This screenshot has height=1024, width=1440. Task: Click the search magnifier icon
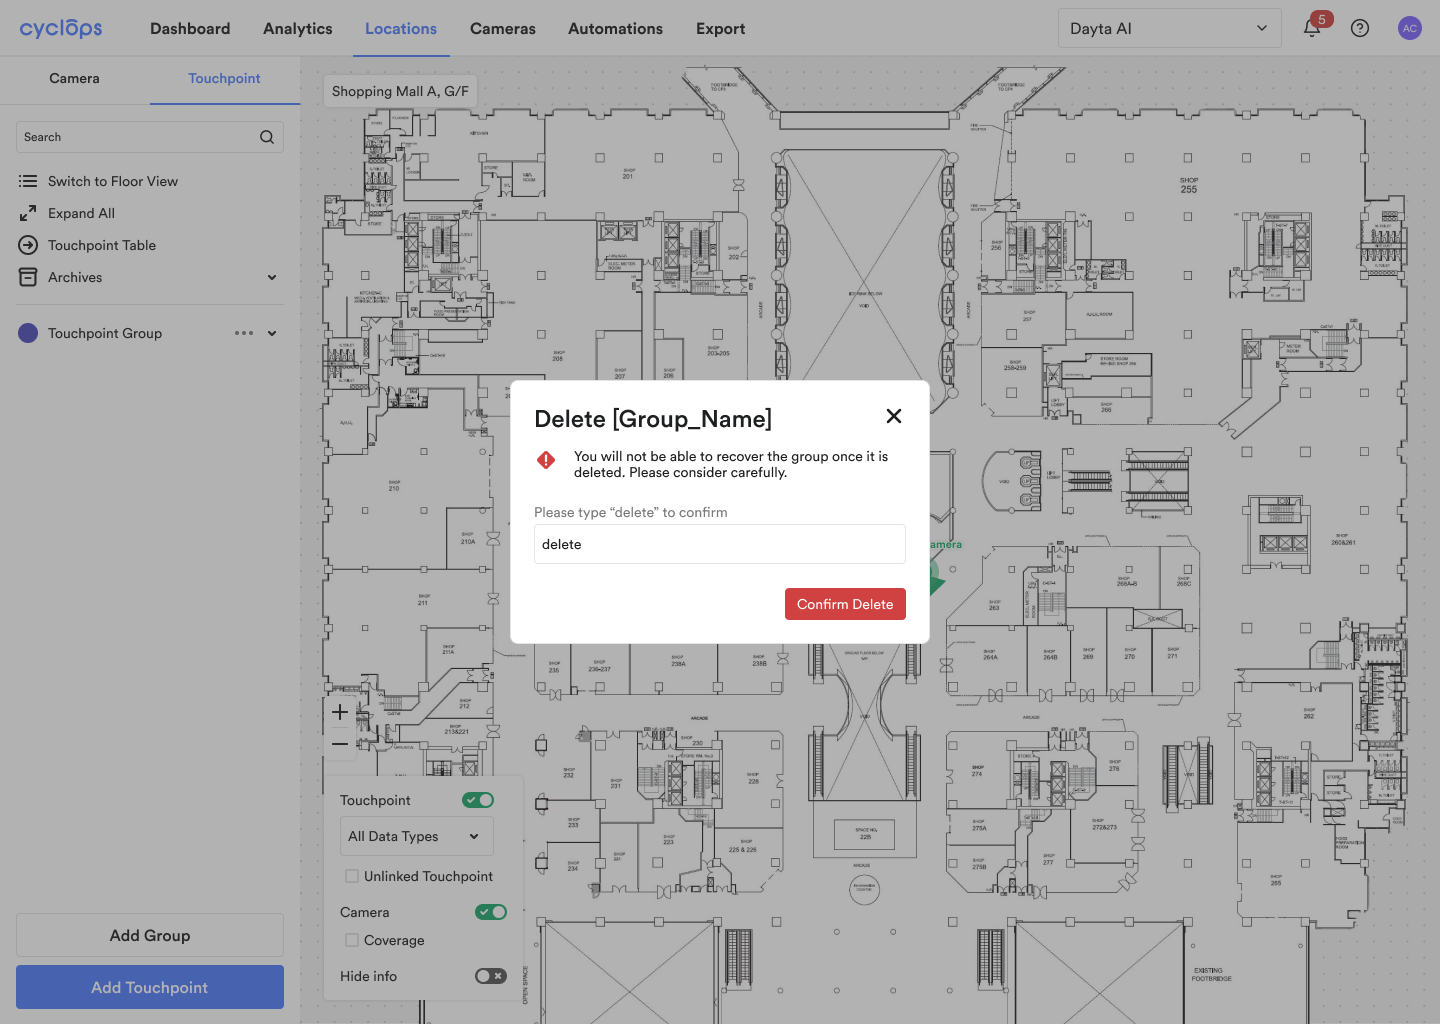coord(267,137)
